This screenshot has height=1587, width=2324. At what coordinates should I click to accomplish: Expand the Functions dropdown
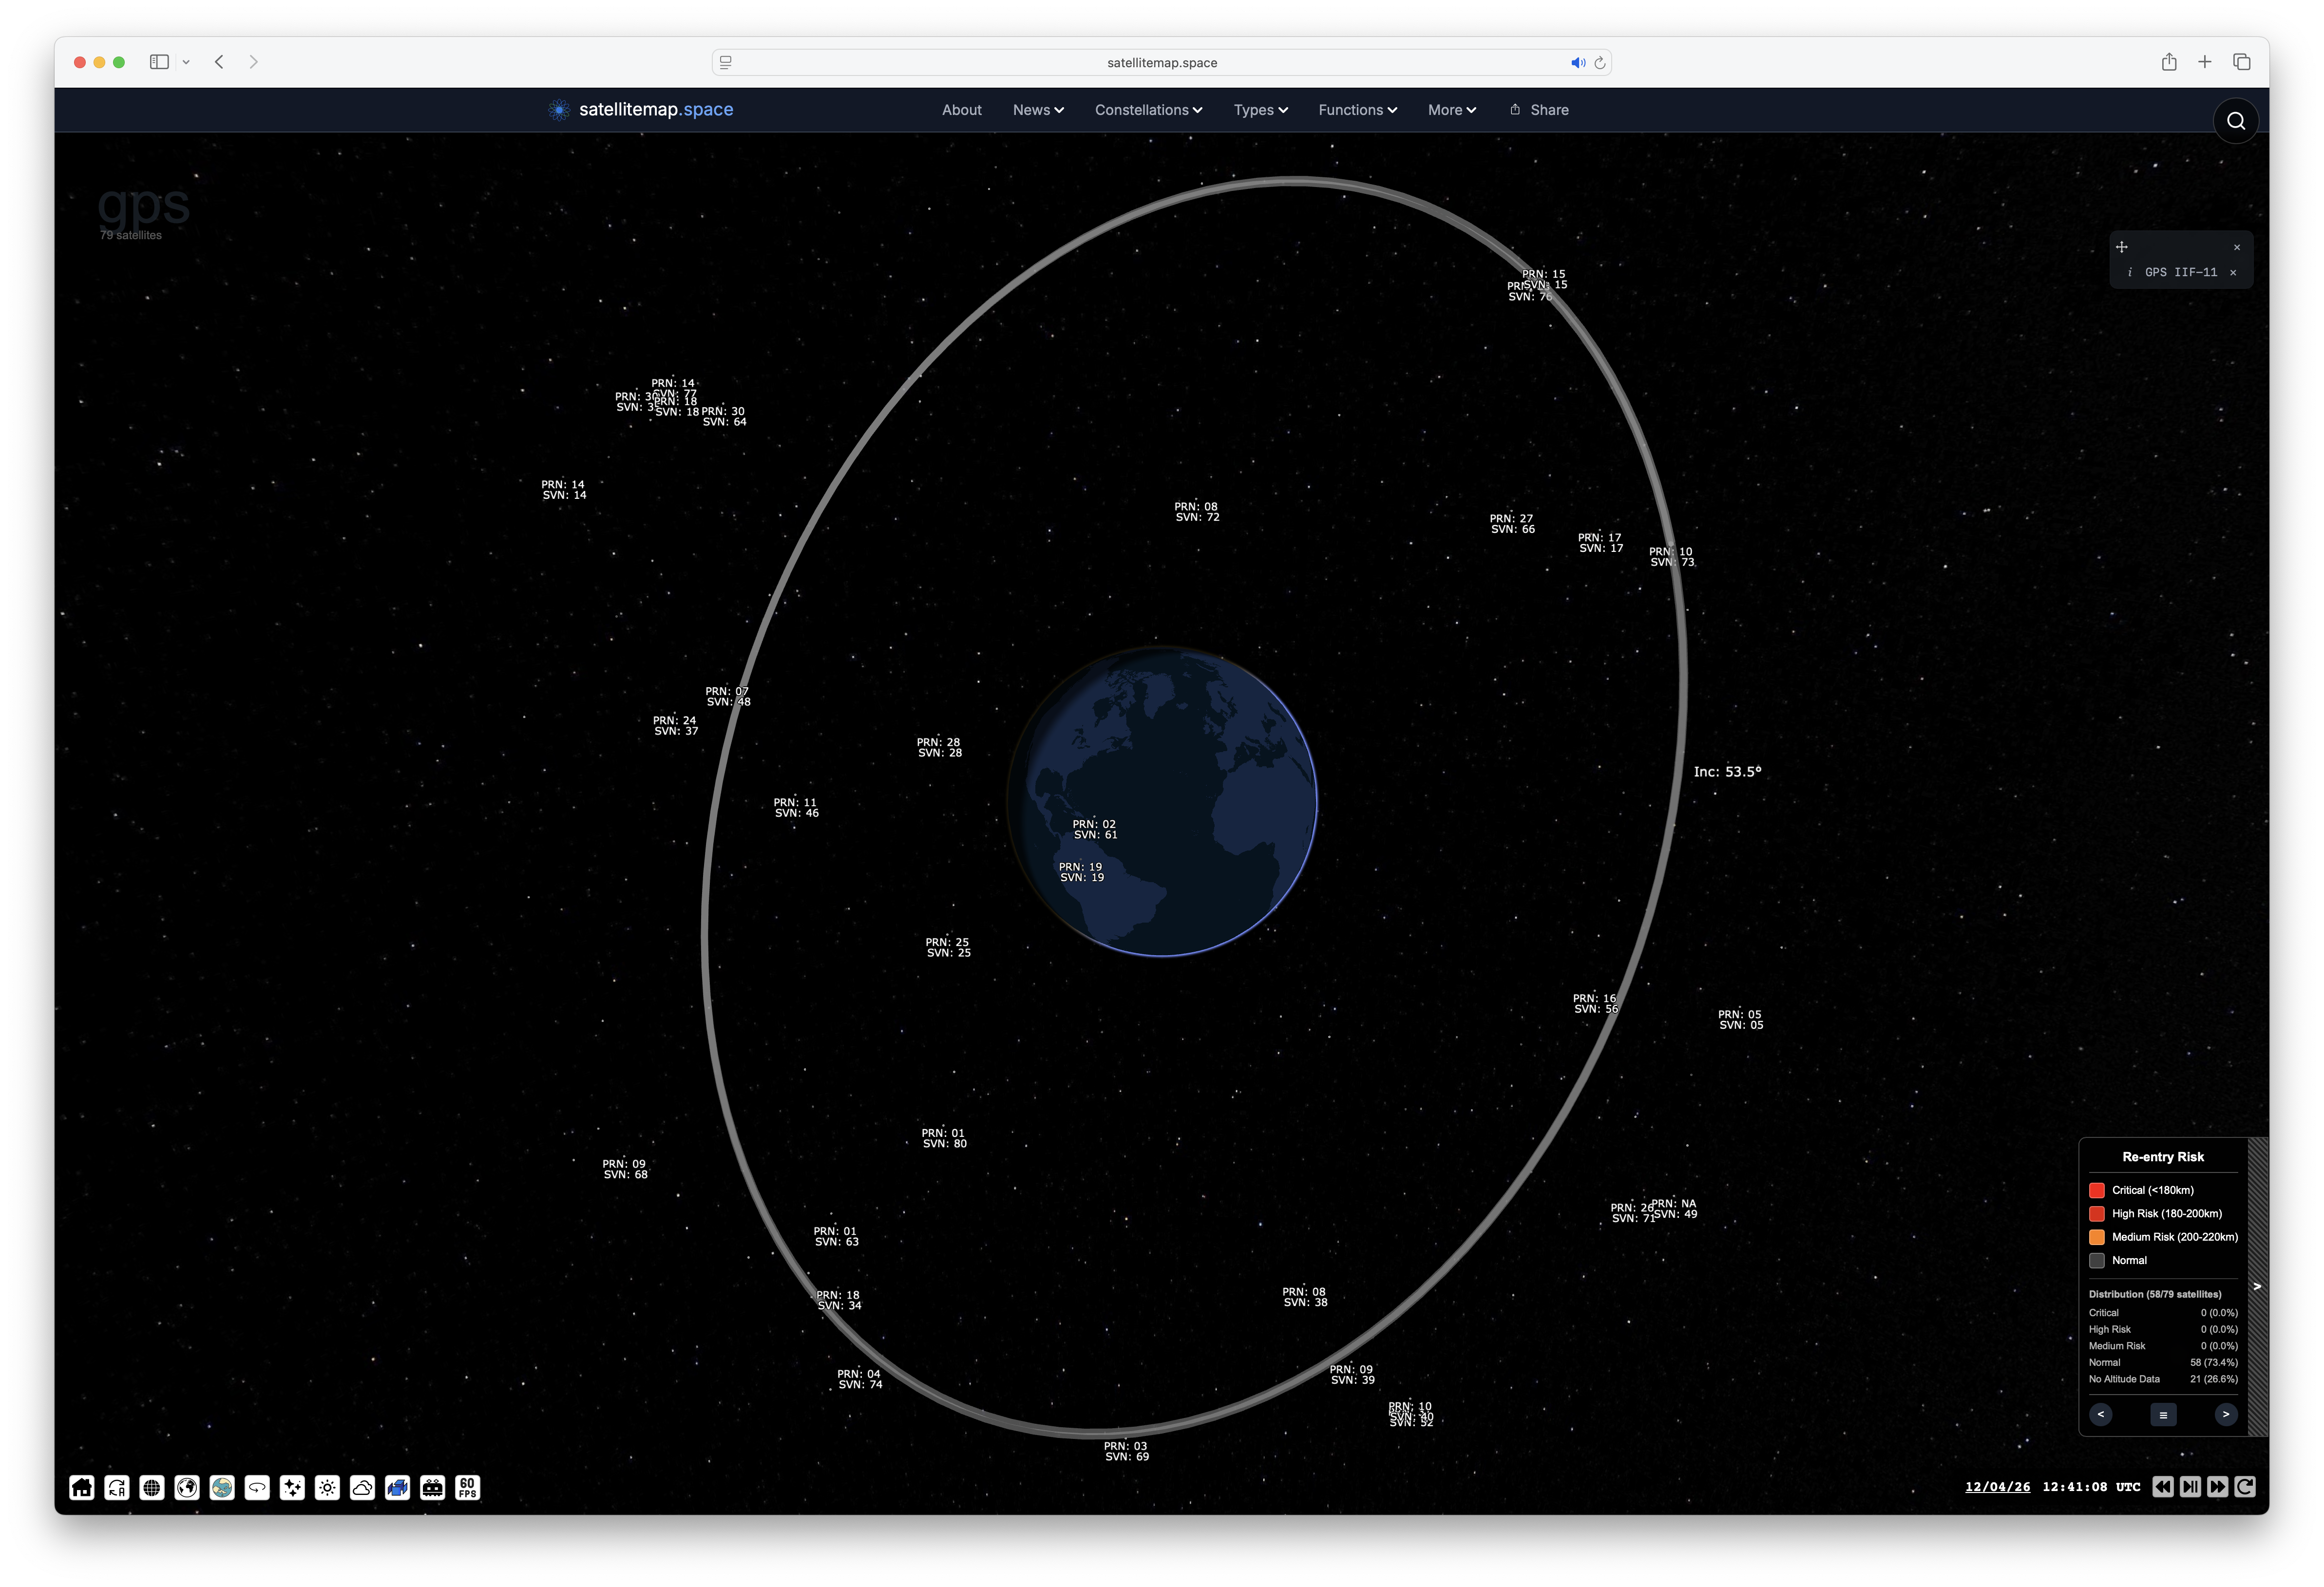tap(1357, 110)
